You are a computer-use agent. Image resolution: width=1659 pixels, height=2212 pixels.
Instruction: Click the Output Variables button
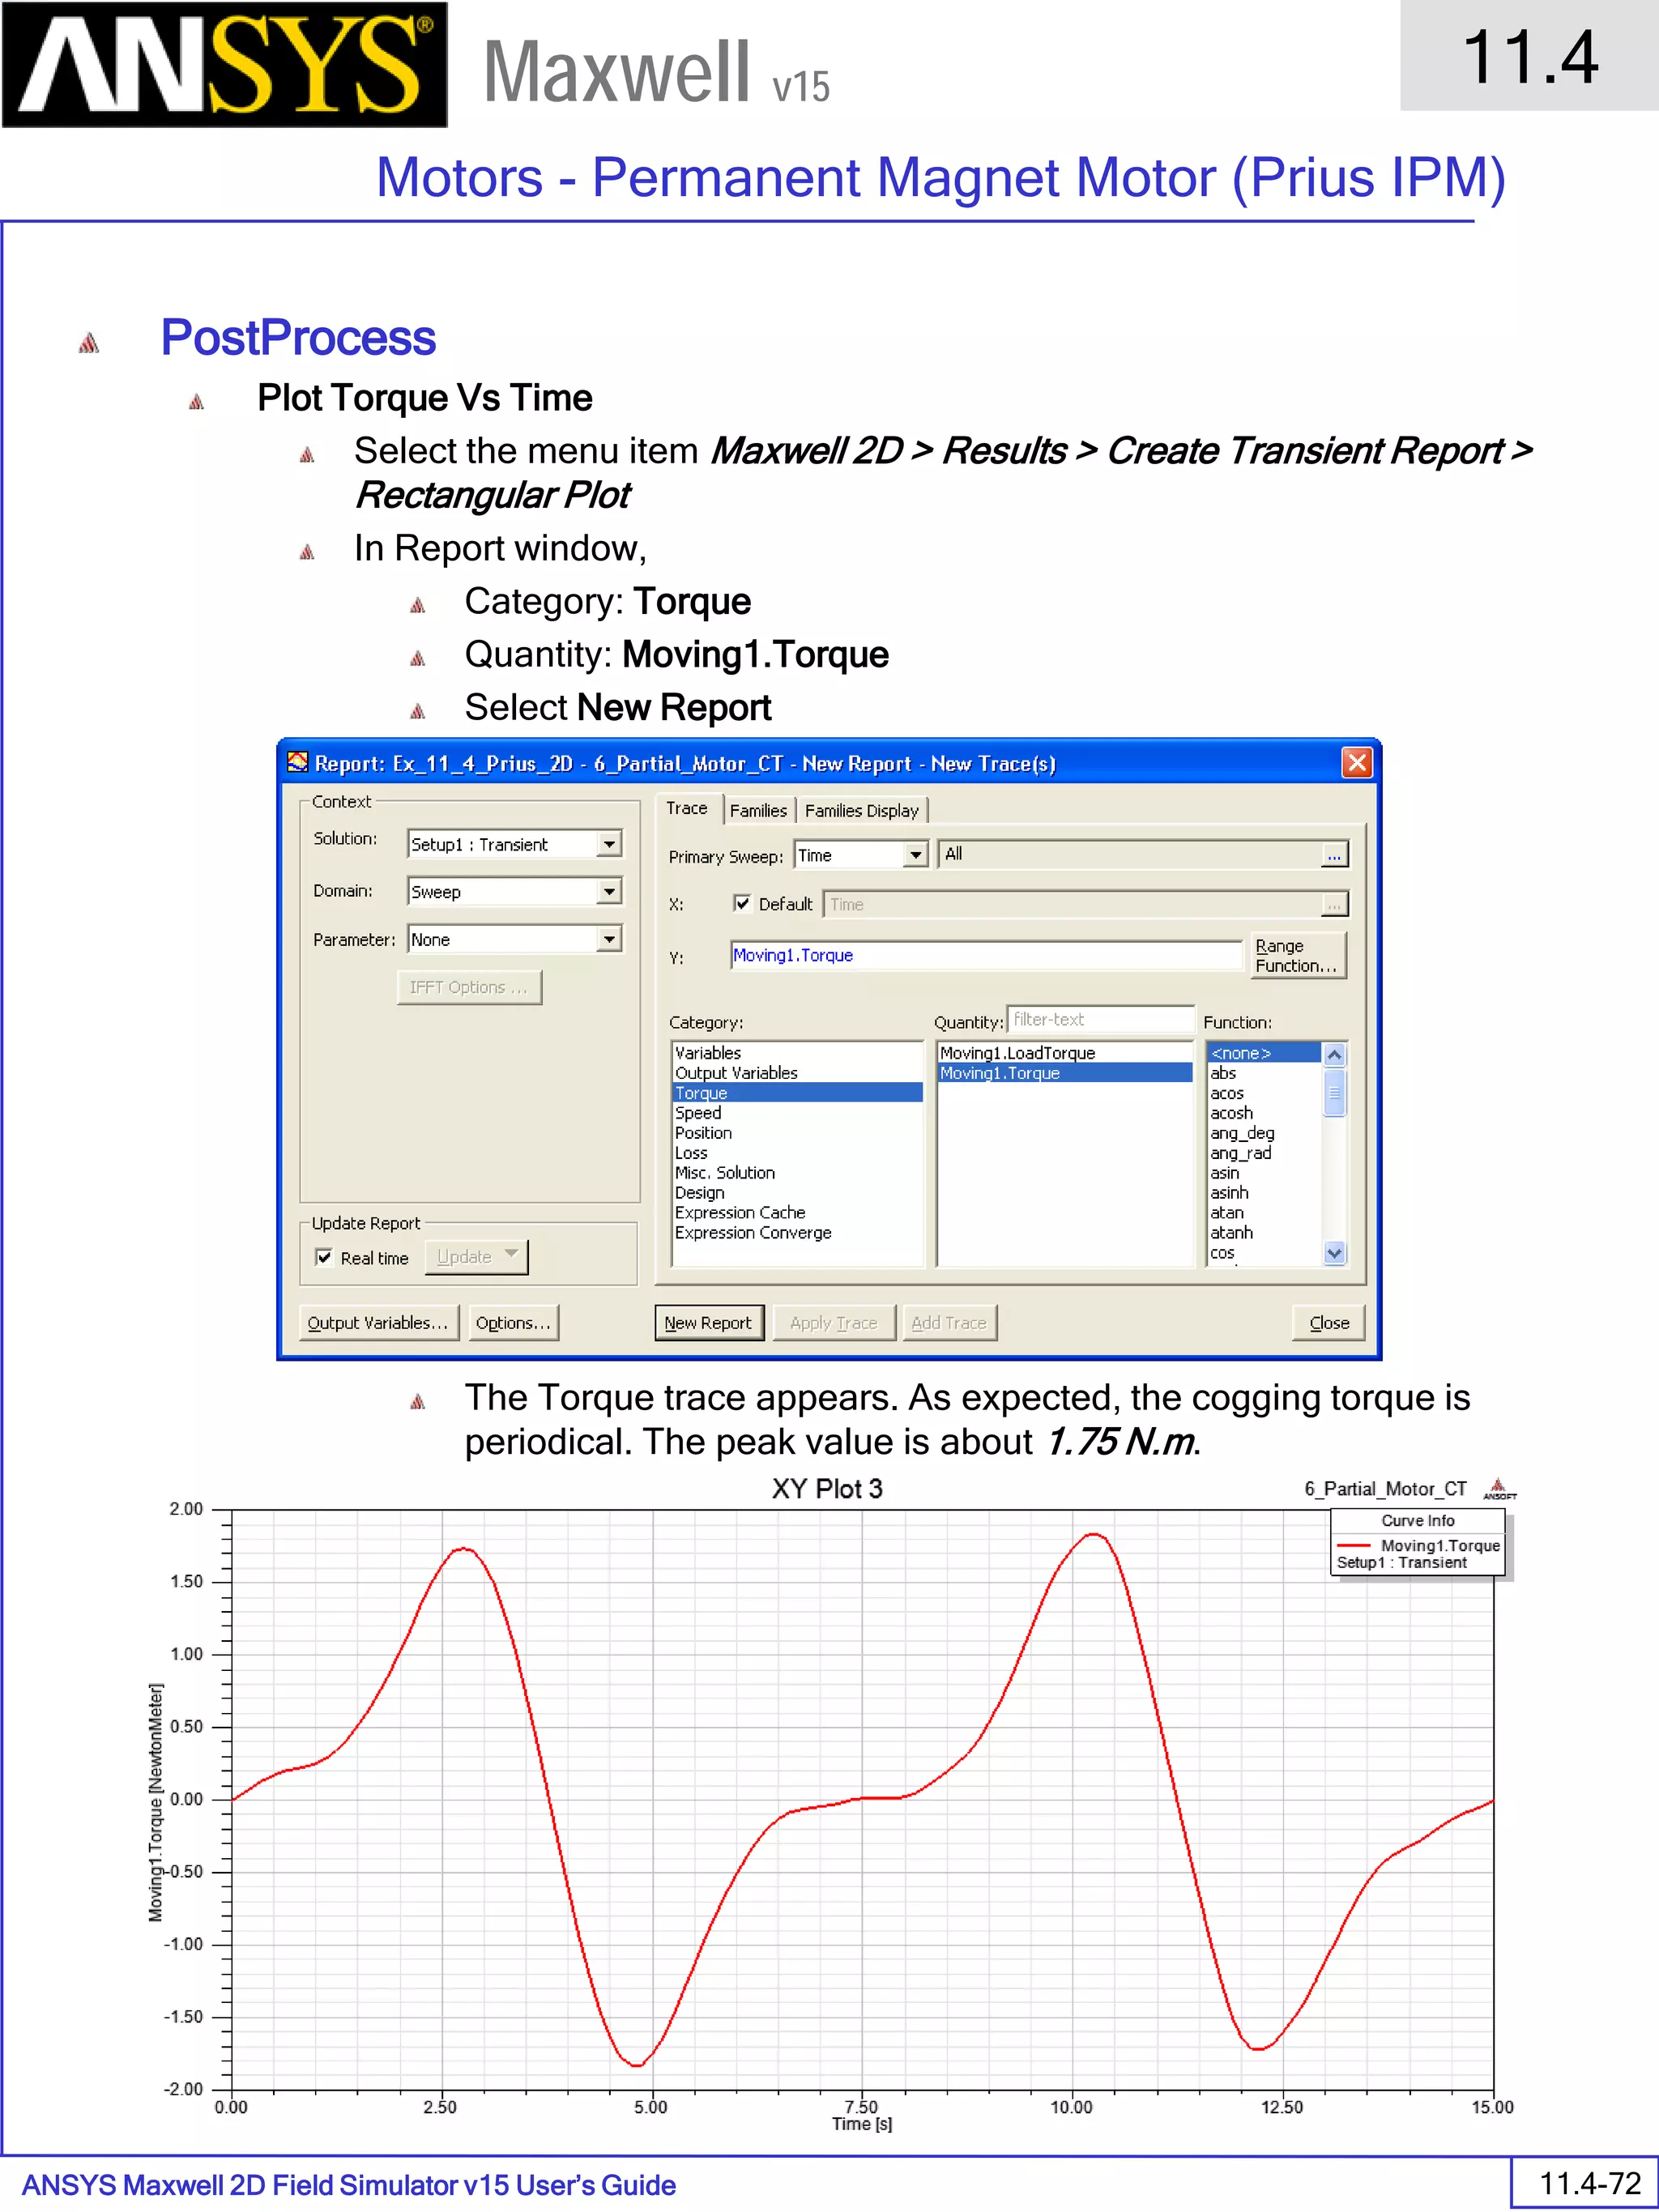pyautogui.click(x=378, y=1323)
